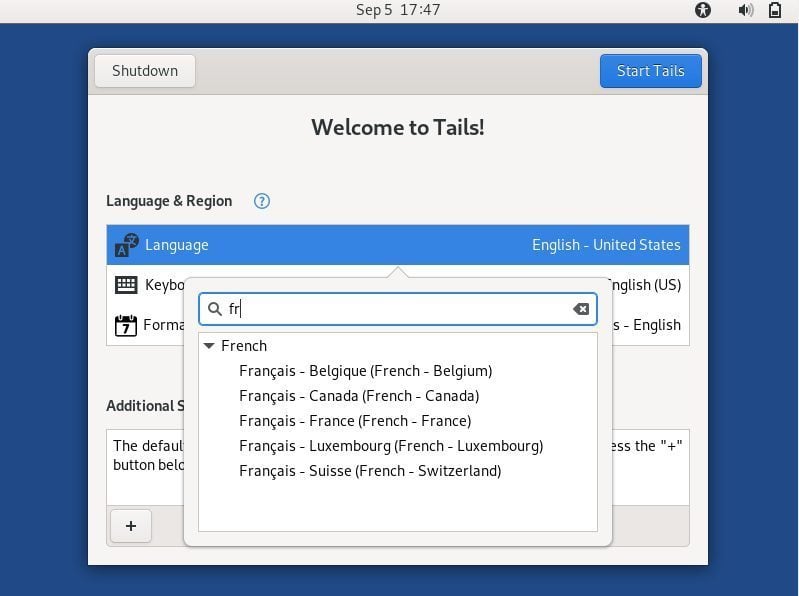
Task: Select Français - Belgique language option
Action: (365, 371)
